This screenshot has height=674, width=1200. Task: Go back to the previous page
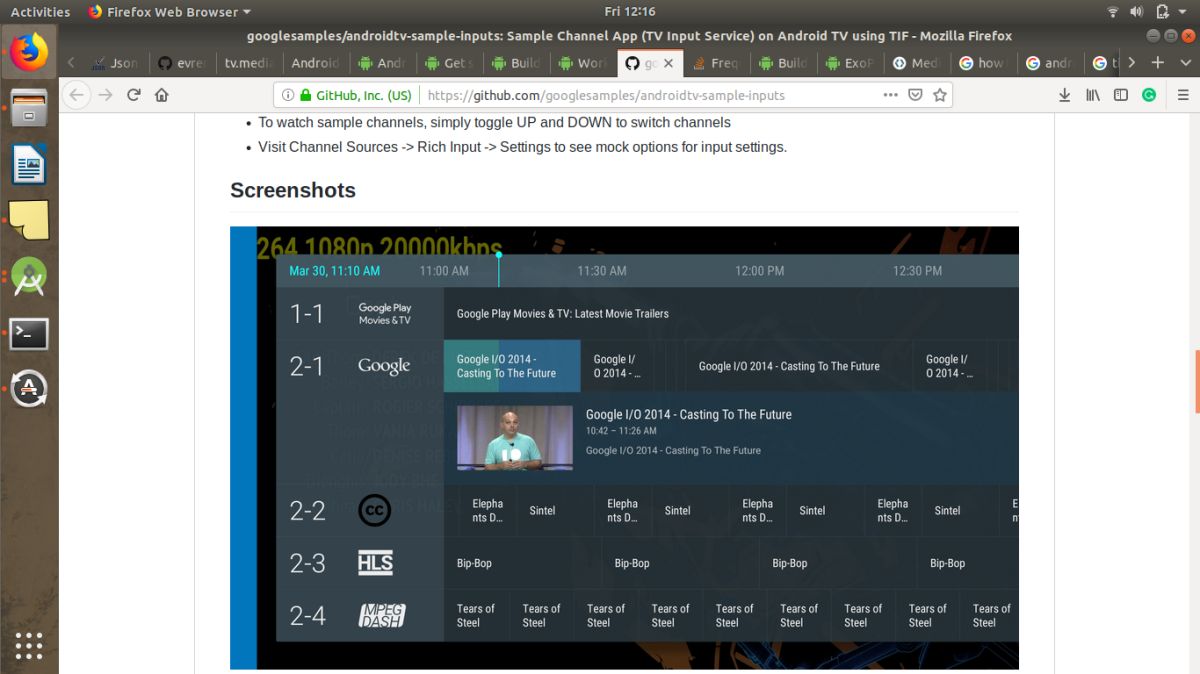[78, 95]
